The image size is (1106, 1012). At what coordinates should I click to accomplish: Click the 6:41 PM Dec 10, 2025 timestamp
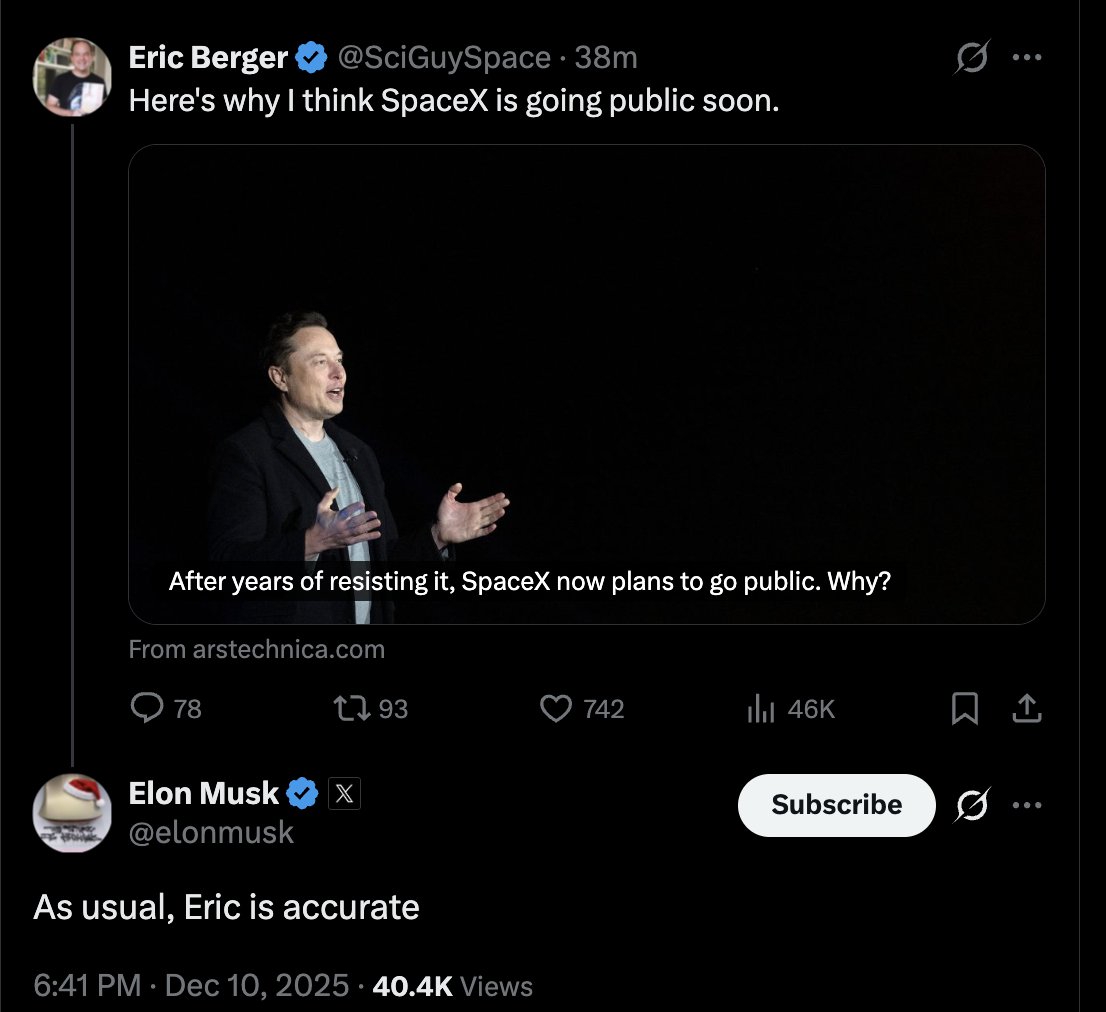tap(191, 986)
